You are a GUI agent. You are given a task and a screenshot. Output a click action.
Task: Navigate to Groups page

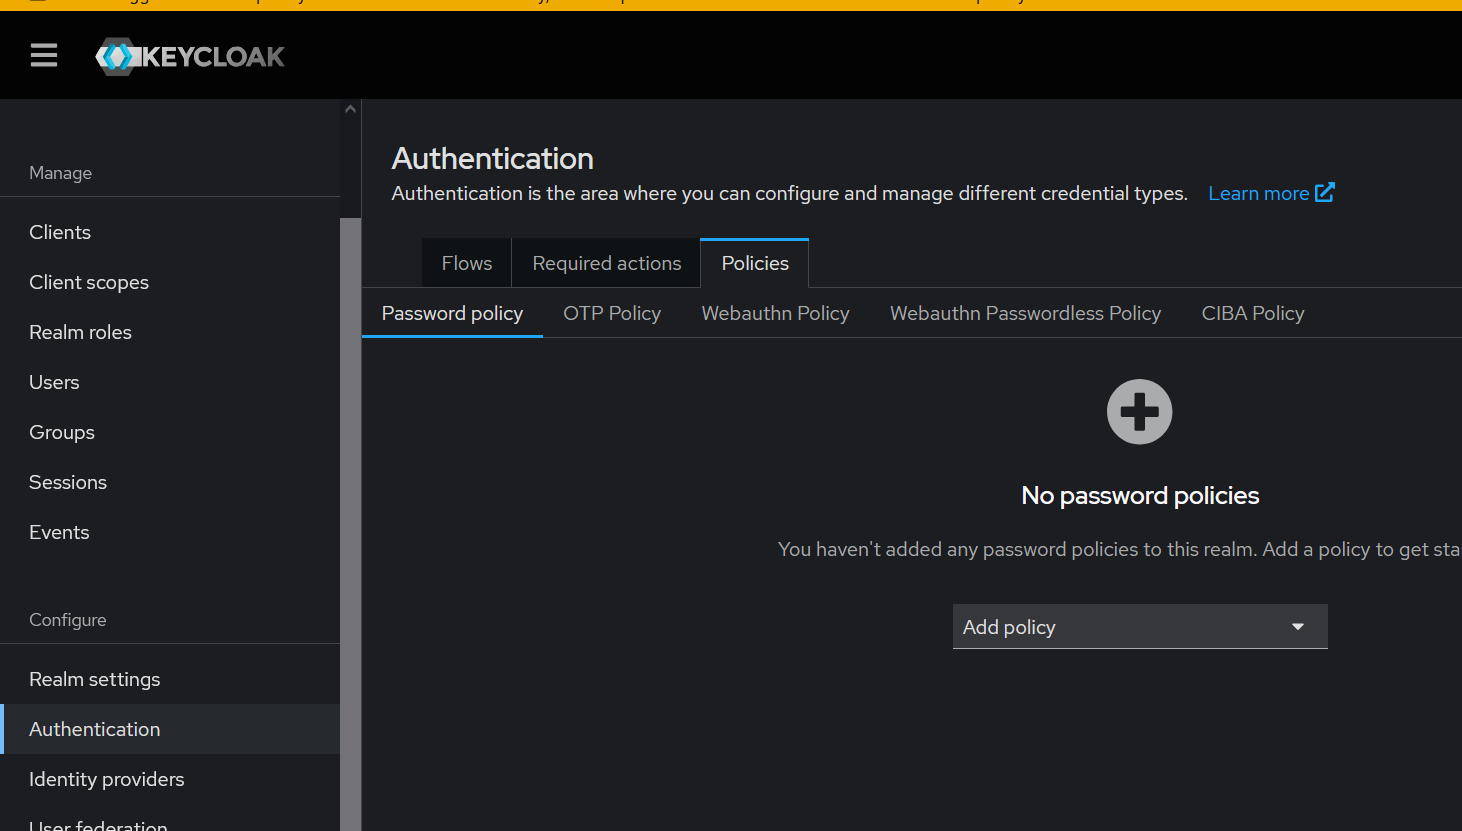click(x=170, y=432)
